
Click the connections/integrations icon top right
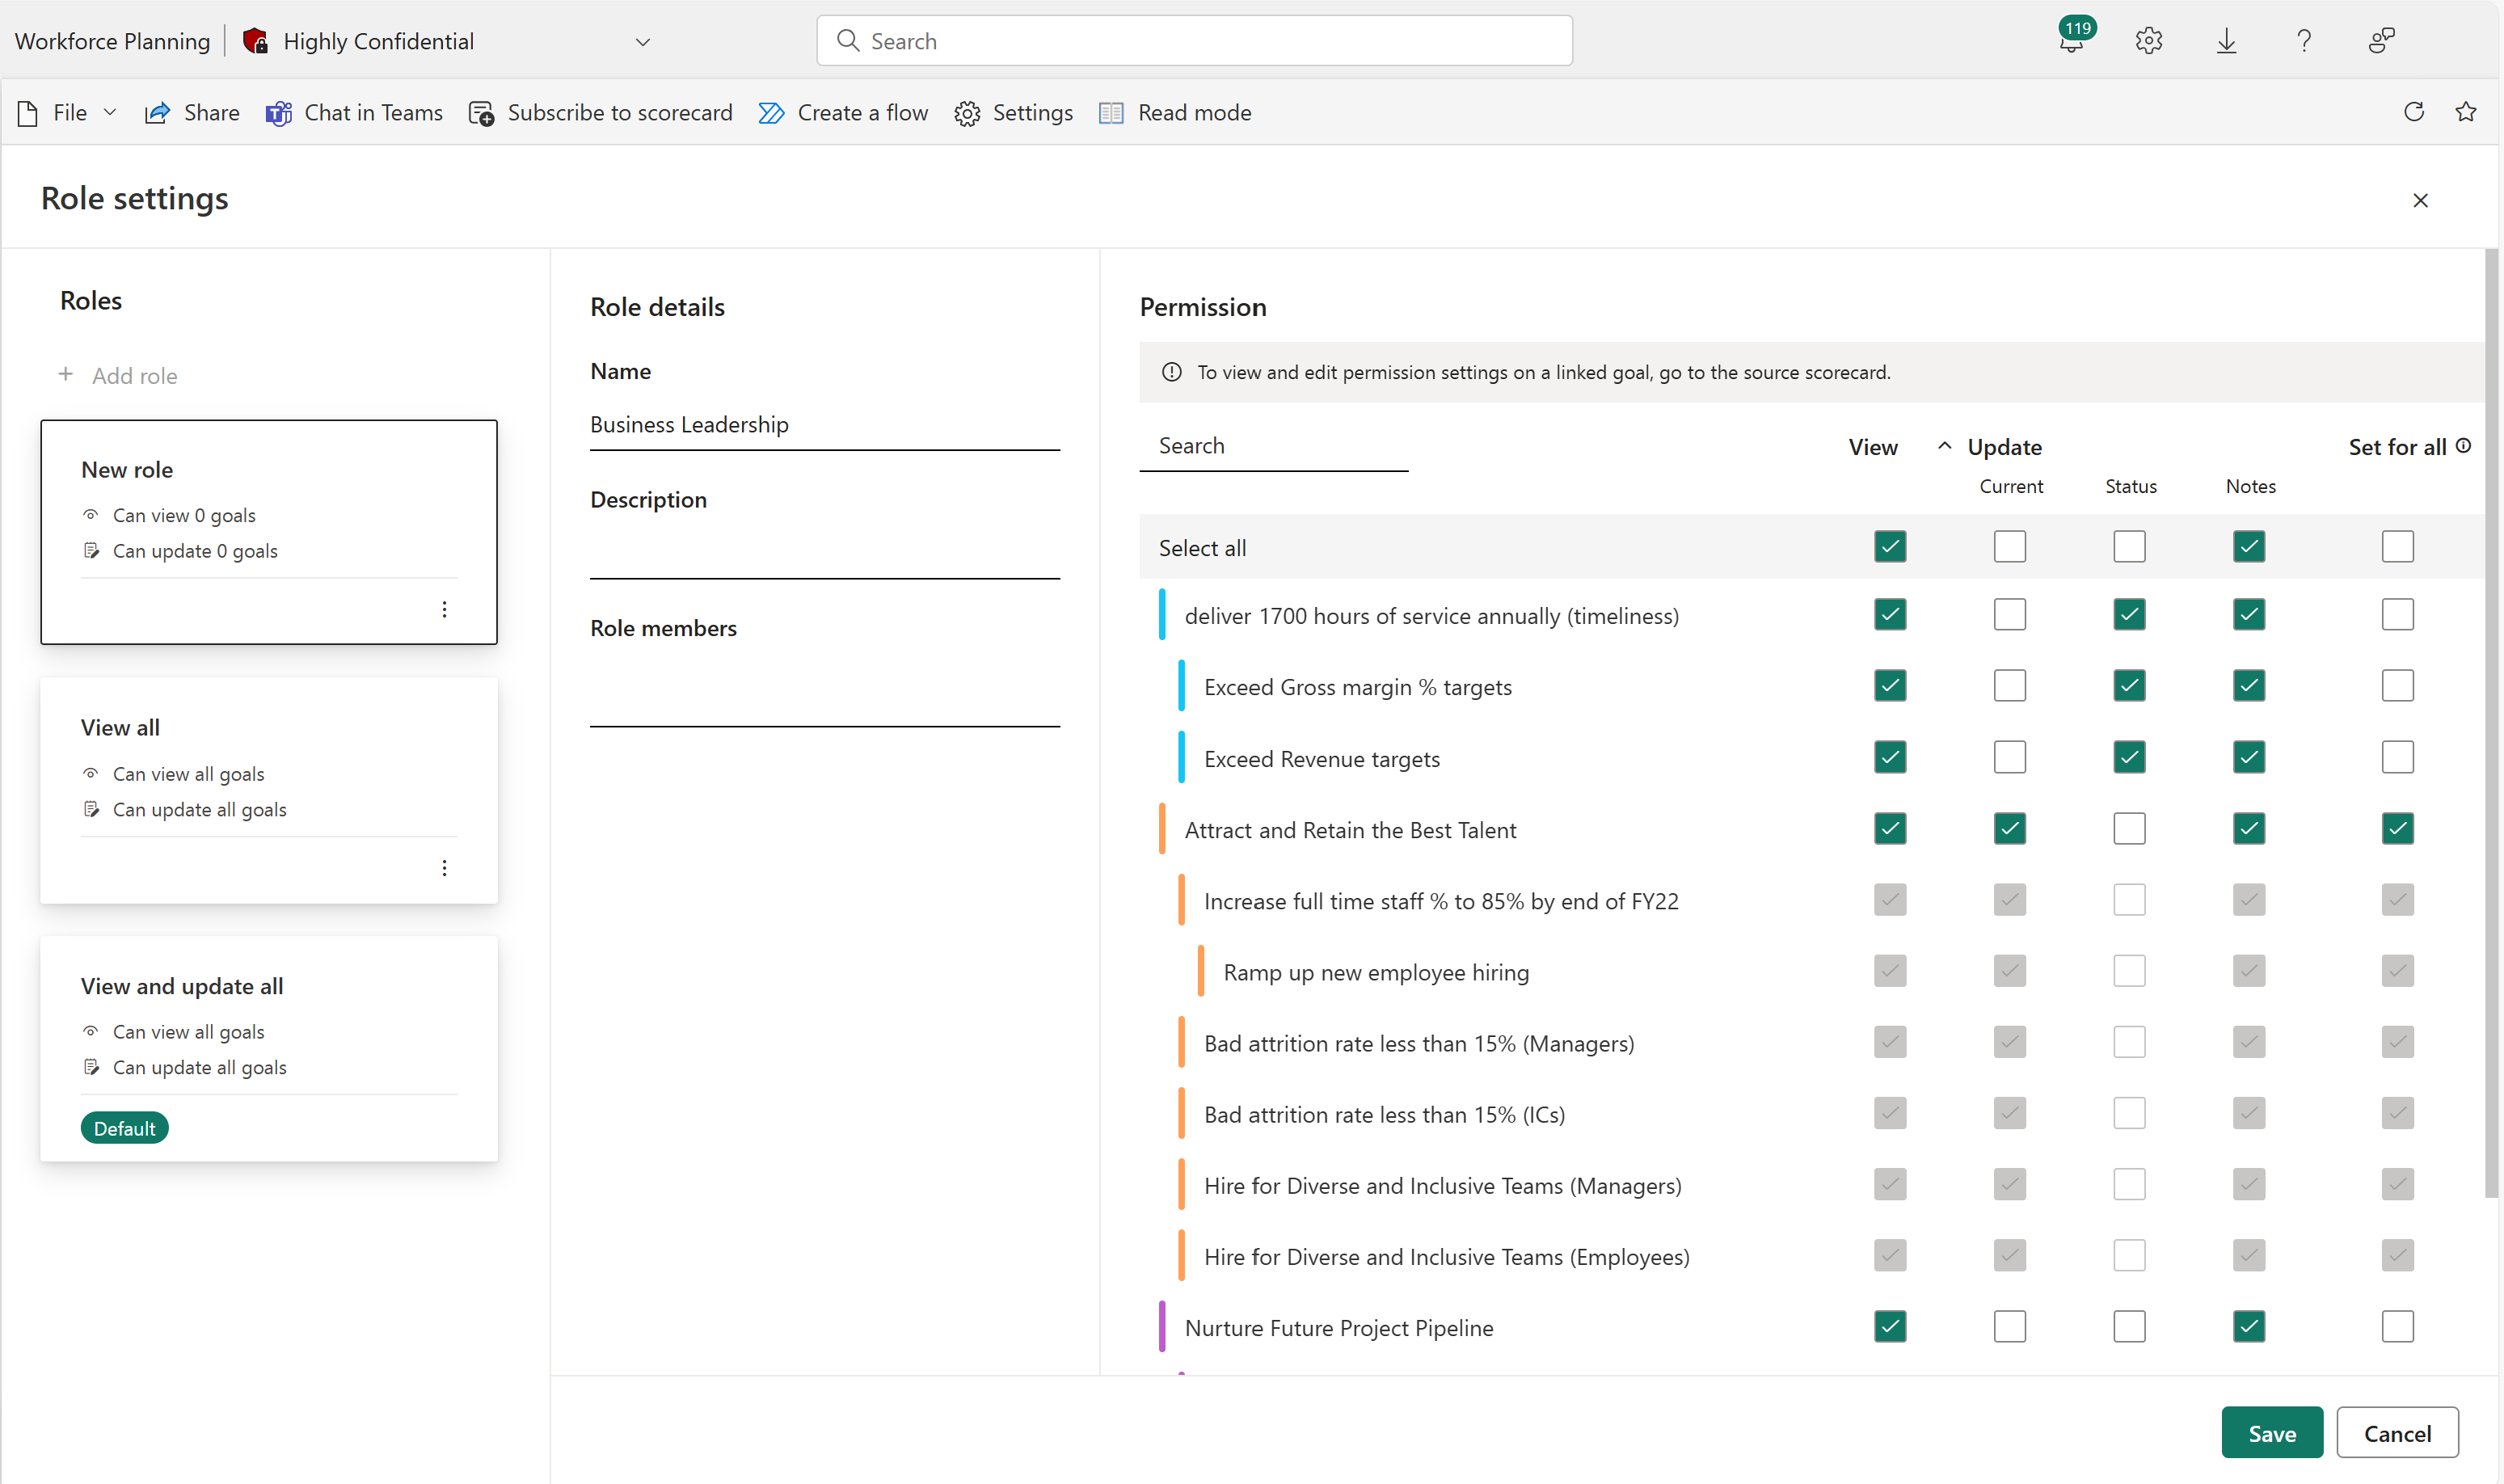coord(2380,39)
